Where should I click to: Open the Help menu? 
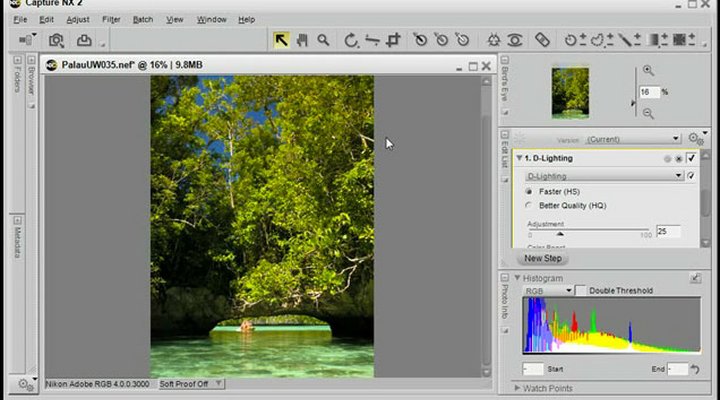click(x=247, y=20)
